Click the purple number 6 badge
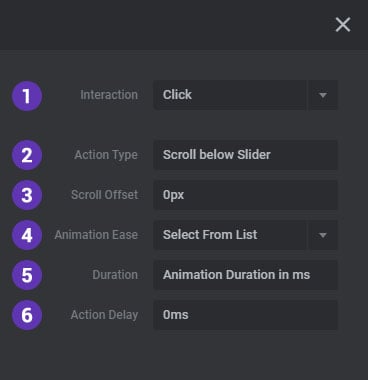Image resolution: width=368 pixels, height=380 pixels. 27,315
